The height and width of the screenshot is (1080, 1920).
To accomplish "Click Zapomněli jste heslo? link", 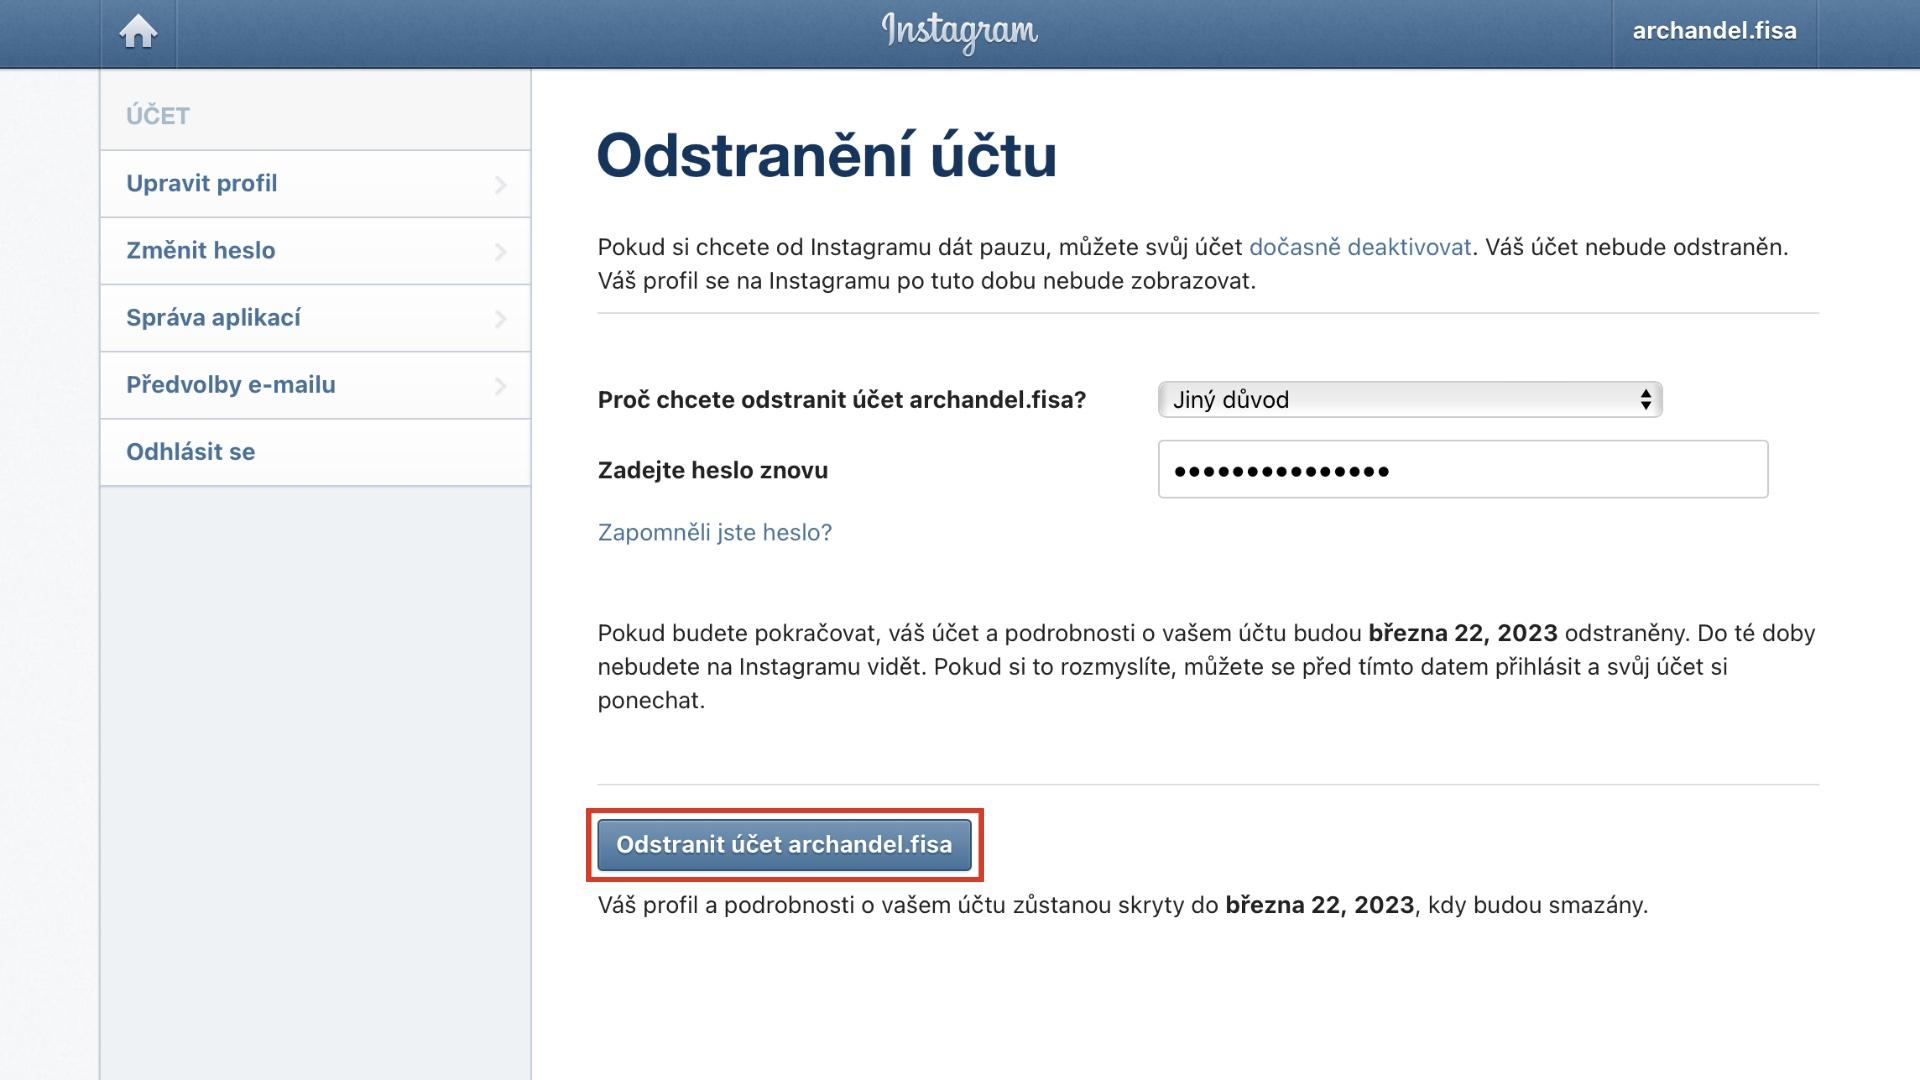I will (x=715, y=532).
